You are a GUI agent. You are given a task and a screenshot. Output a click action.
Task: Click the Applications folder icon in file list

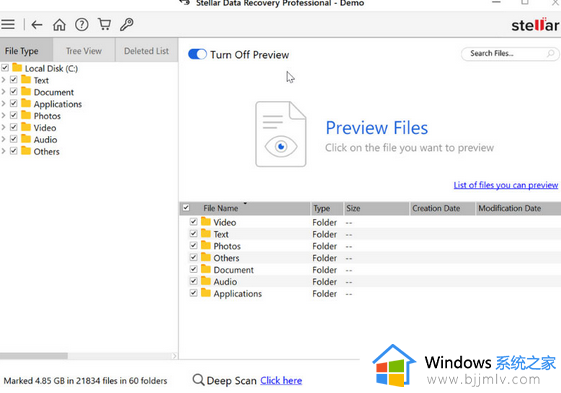pyautogui.click(x=206, y=292)
